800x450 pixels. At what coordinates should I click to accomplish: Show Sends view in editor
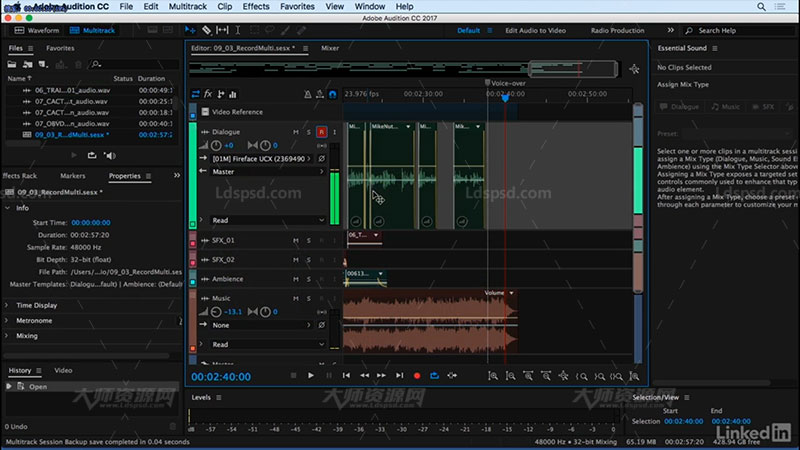pos(221,94)
